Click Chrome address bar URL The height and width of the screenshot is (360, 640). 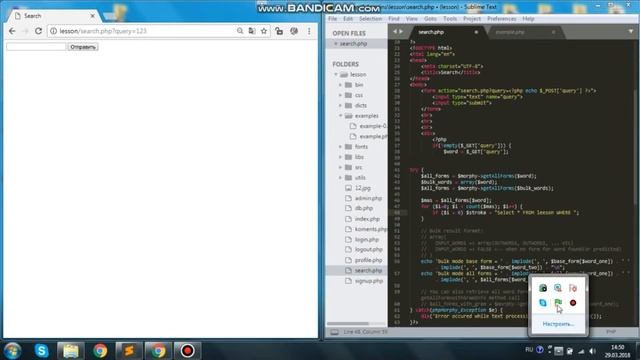pyautogui.click(x=103, y=31)
